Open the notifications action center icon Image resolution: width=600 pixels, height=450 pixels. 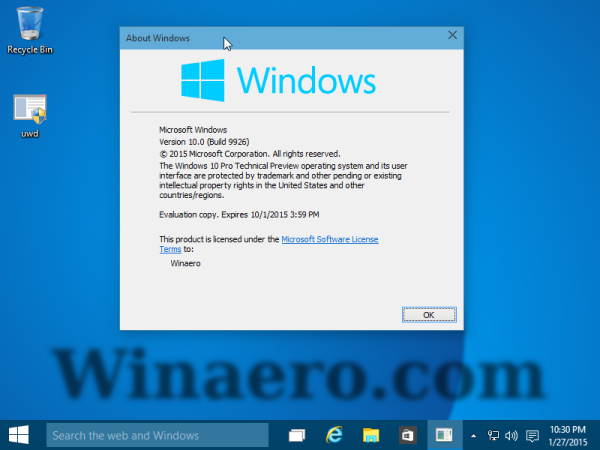click(532, 435)
